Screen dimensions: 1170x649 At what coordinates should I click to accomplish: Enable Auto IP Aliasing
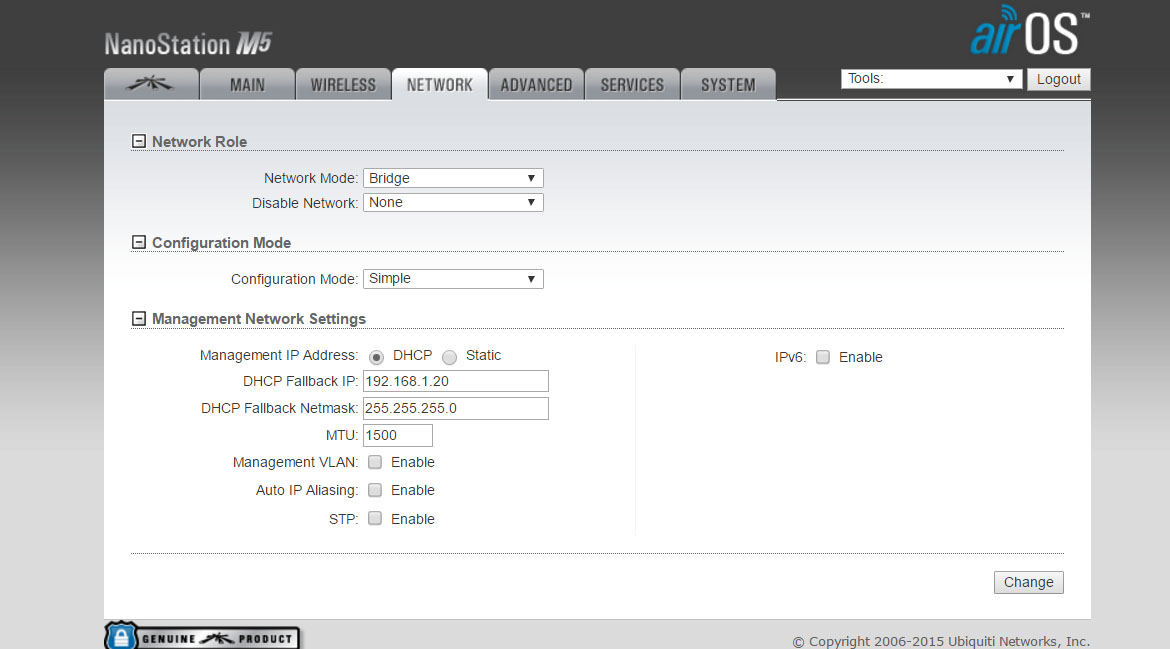click(375, 490)
